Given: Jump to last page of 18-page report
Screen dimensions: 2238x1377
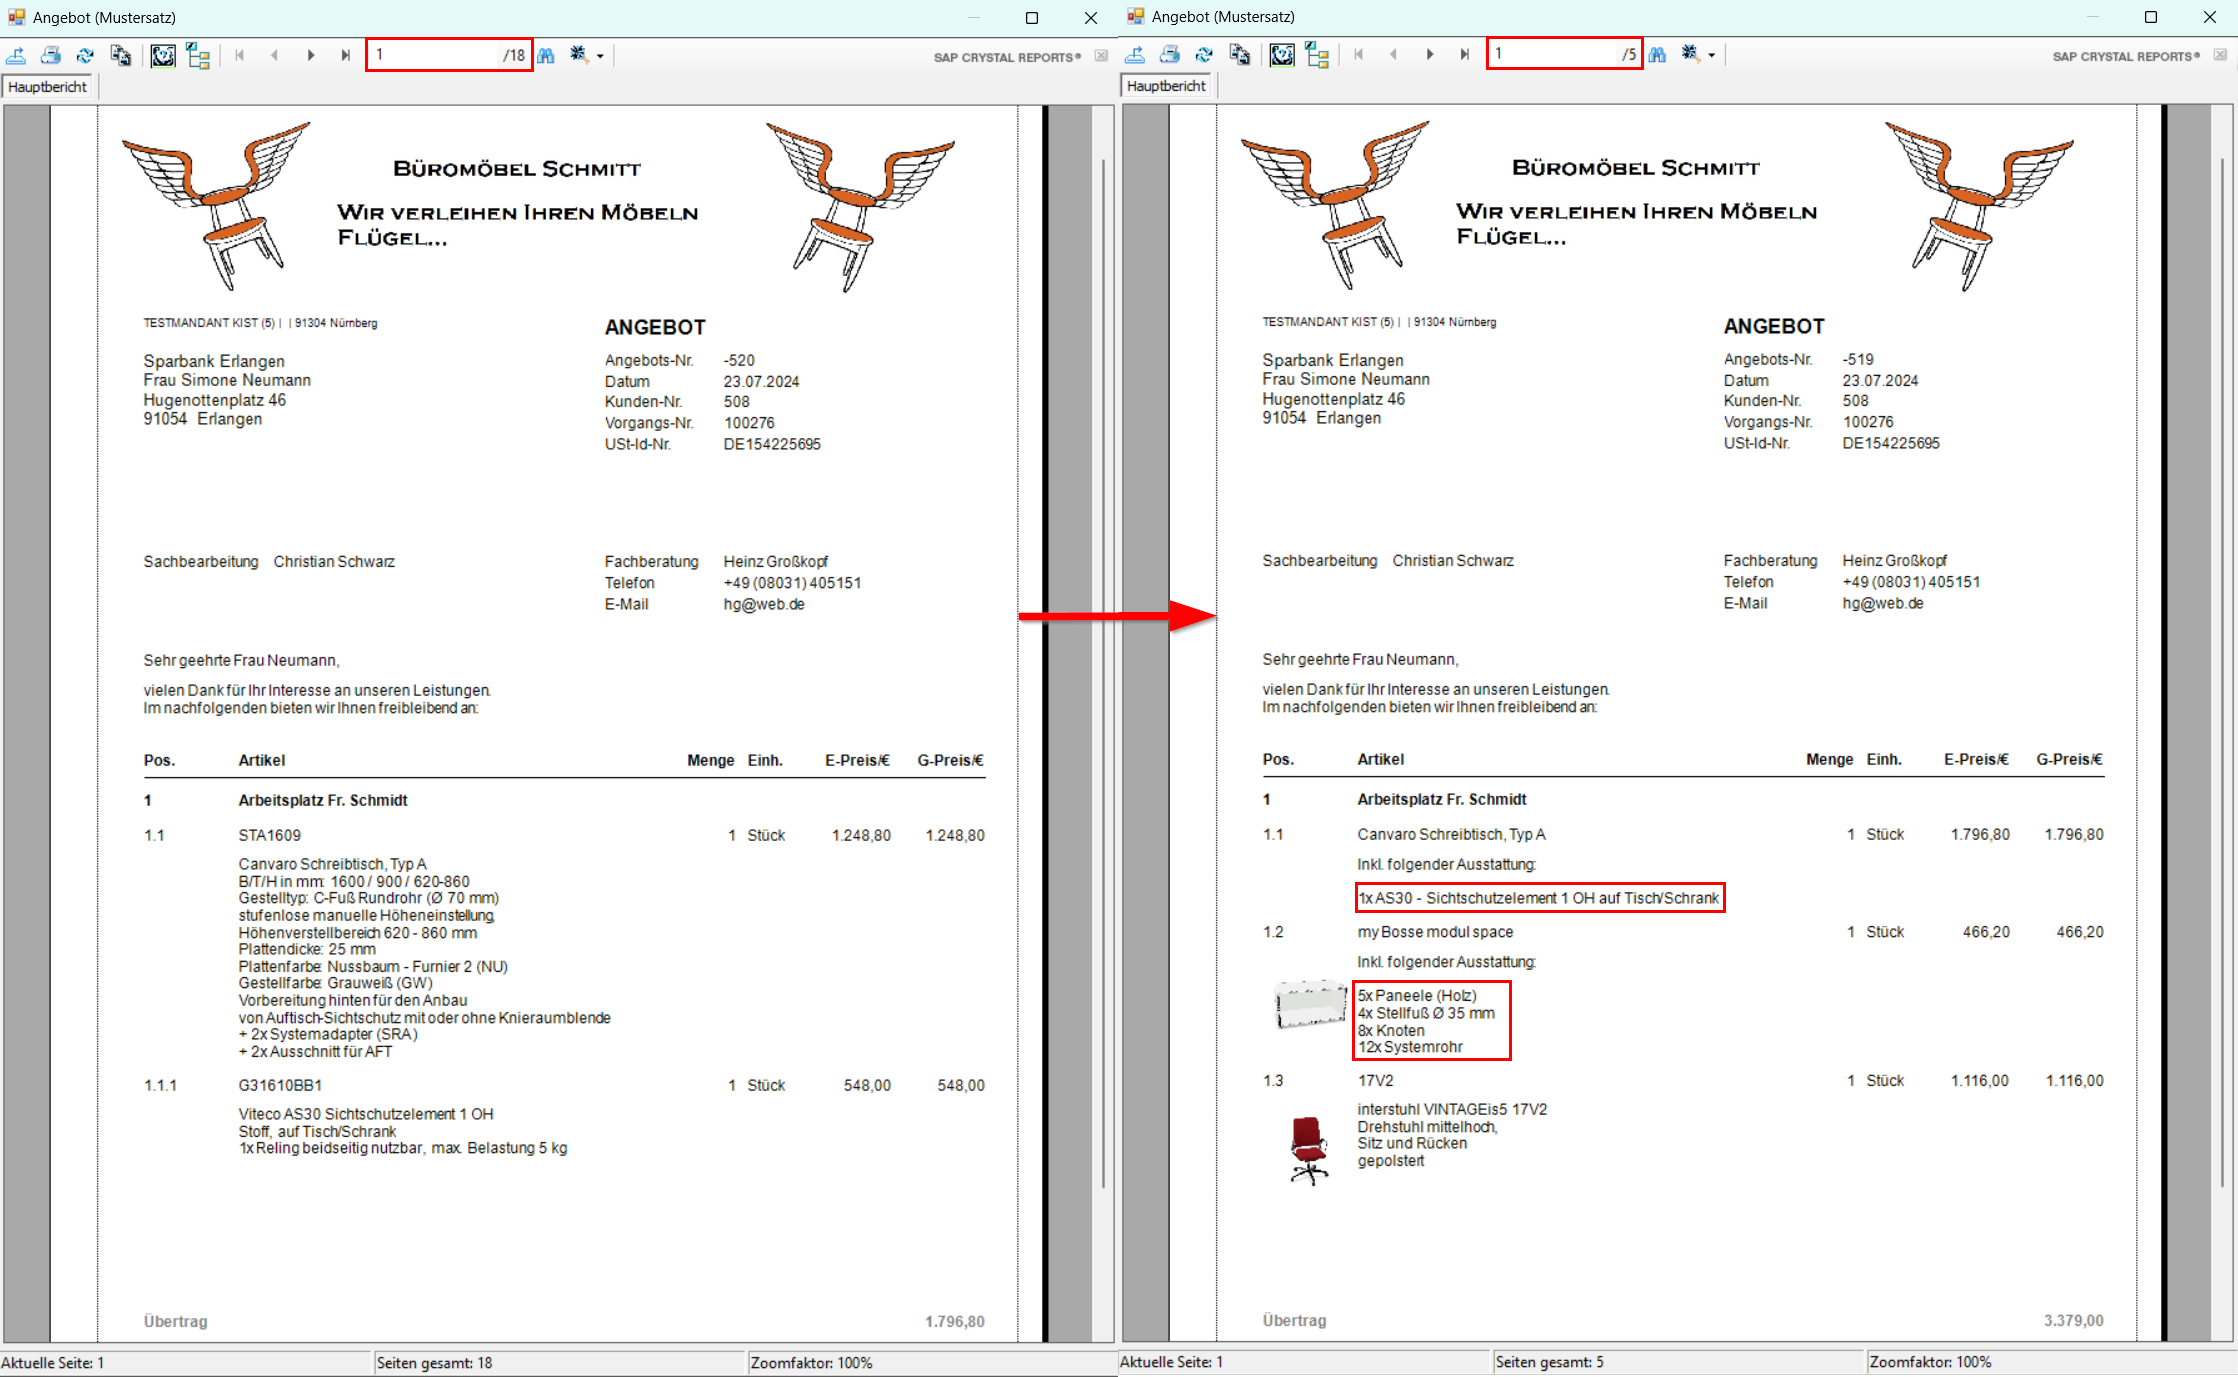Looking at the screenshot, I should point(345,55).
